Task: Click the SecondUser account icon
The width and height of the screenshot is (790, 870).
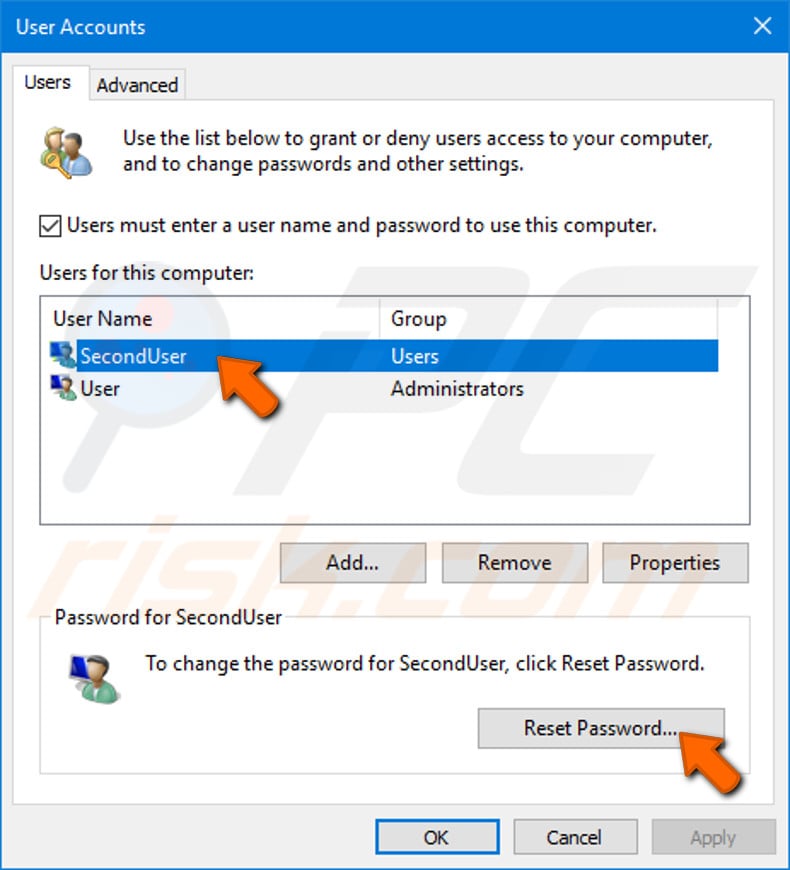Action: pos(62,356)
